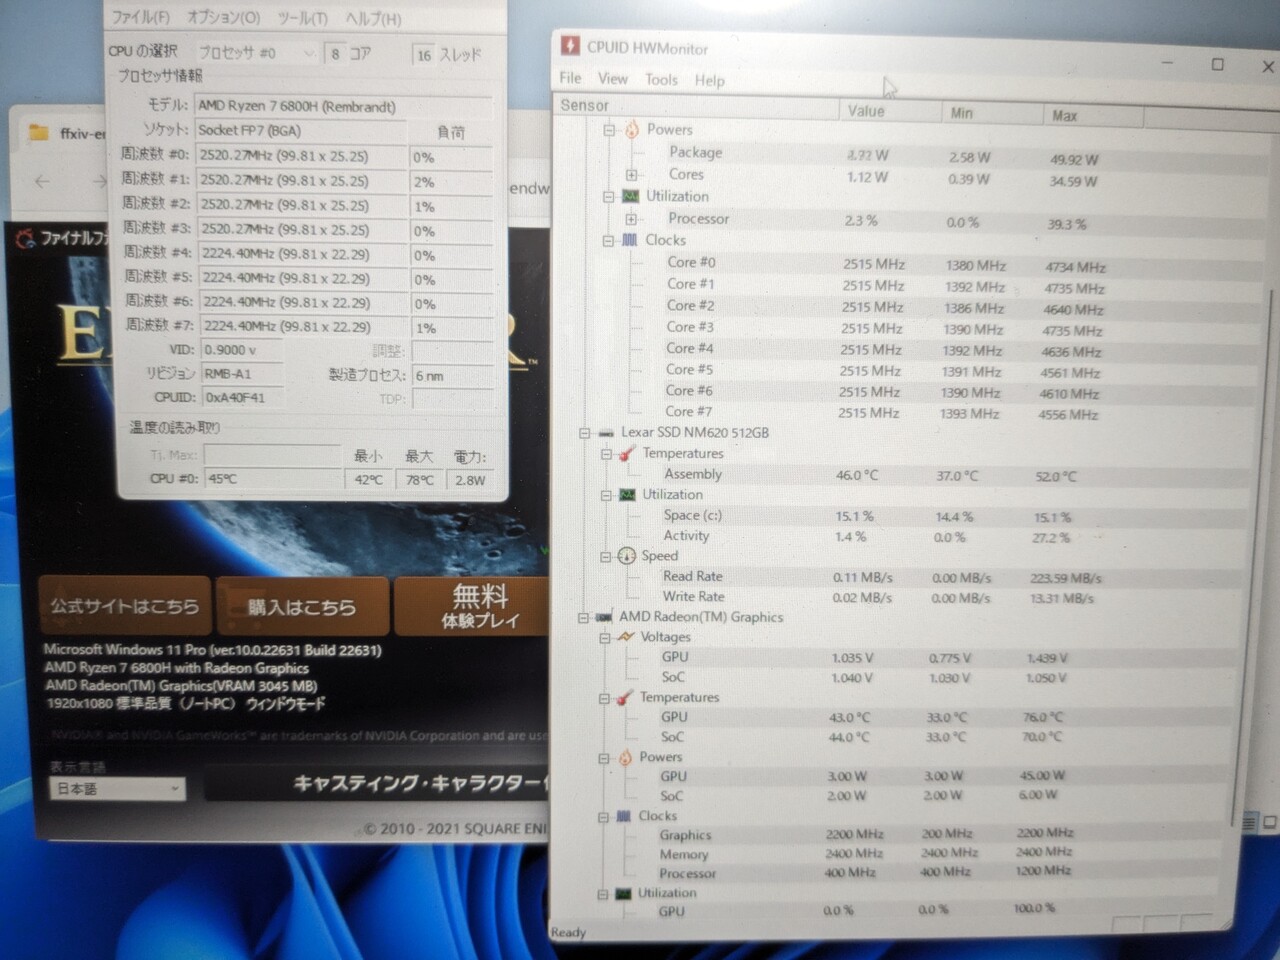1280x960 pixels.
Task: Open the Help menu in HWMonitor
Action: [x=709, y=81]
